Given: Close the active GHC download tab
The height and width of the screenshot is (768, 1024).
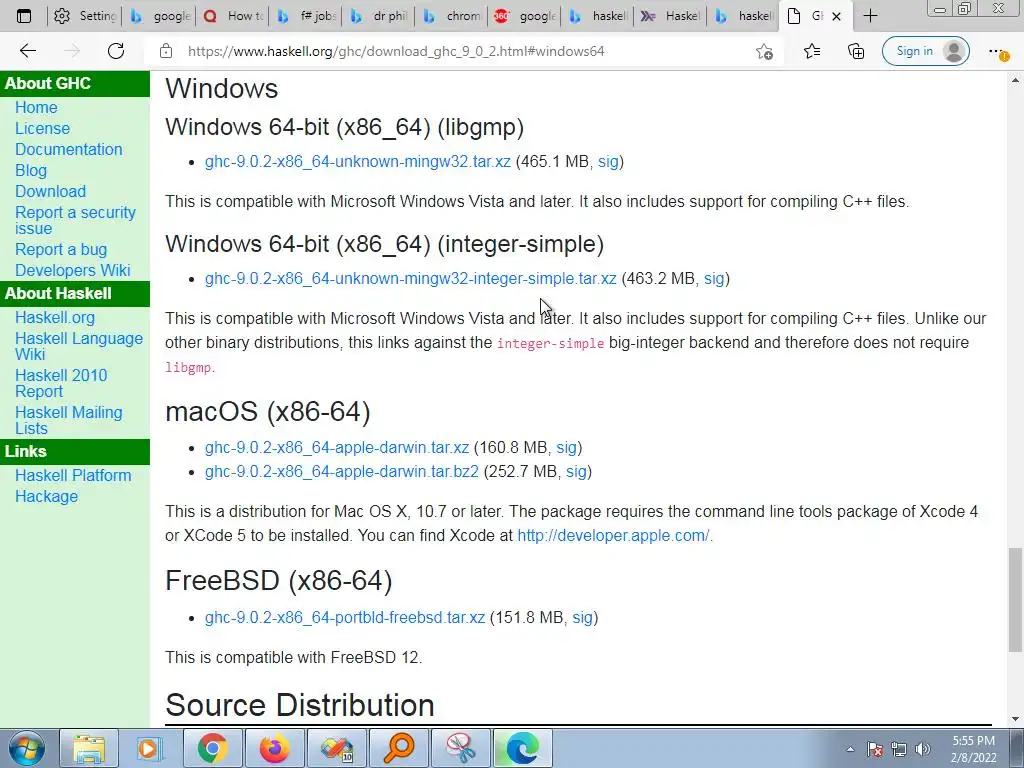Looking at the screenshot, I should (836, 16).
